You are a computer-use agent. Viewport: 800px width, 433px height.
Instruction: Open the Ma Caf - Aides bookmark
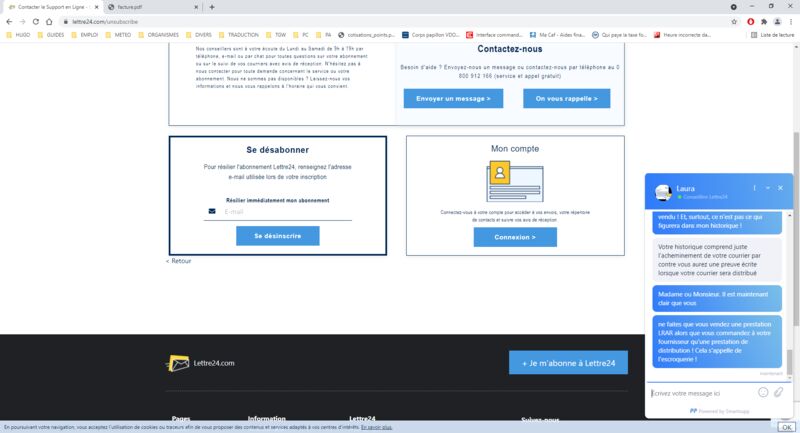tap(557, 35)
